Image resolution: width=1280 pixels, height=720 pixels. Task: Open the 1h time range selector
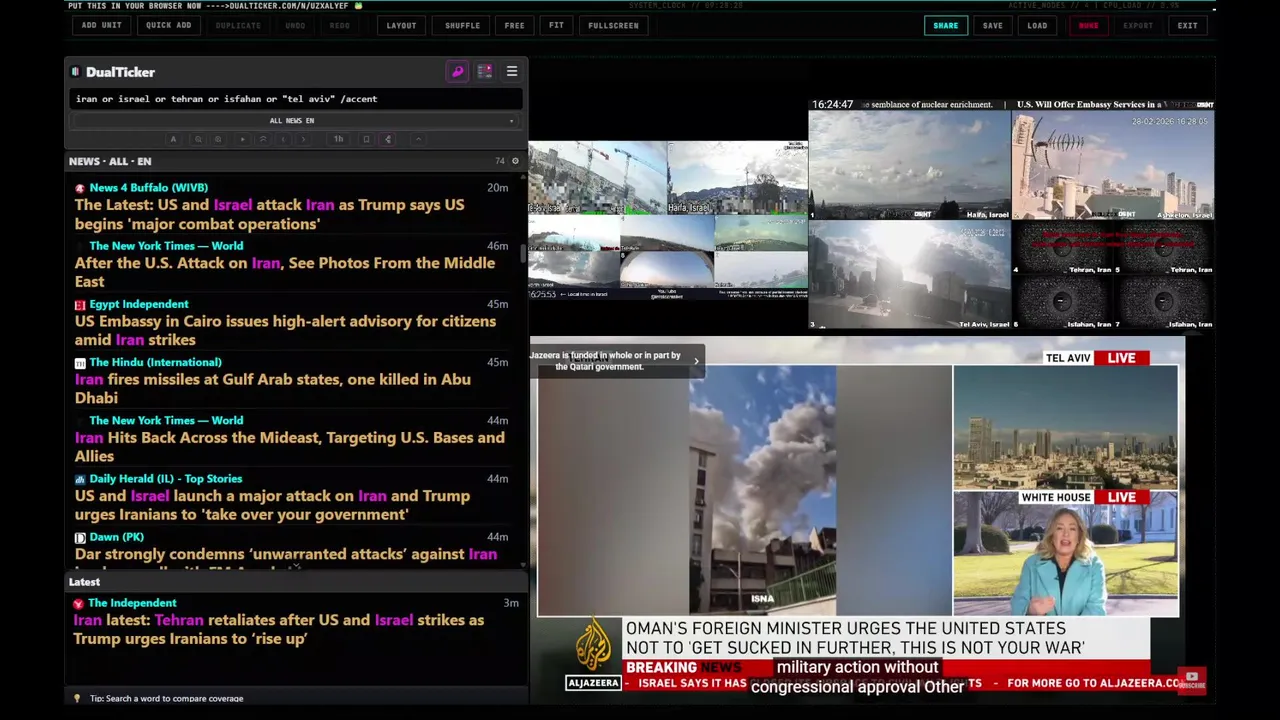point(338,139)
